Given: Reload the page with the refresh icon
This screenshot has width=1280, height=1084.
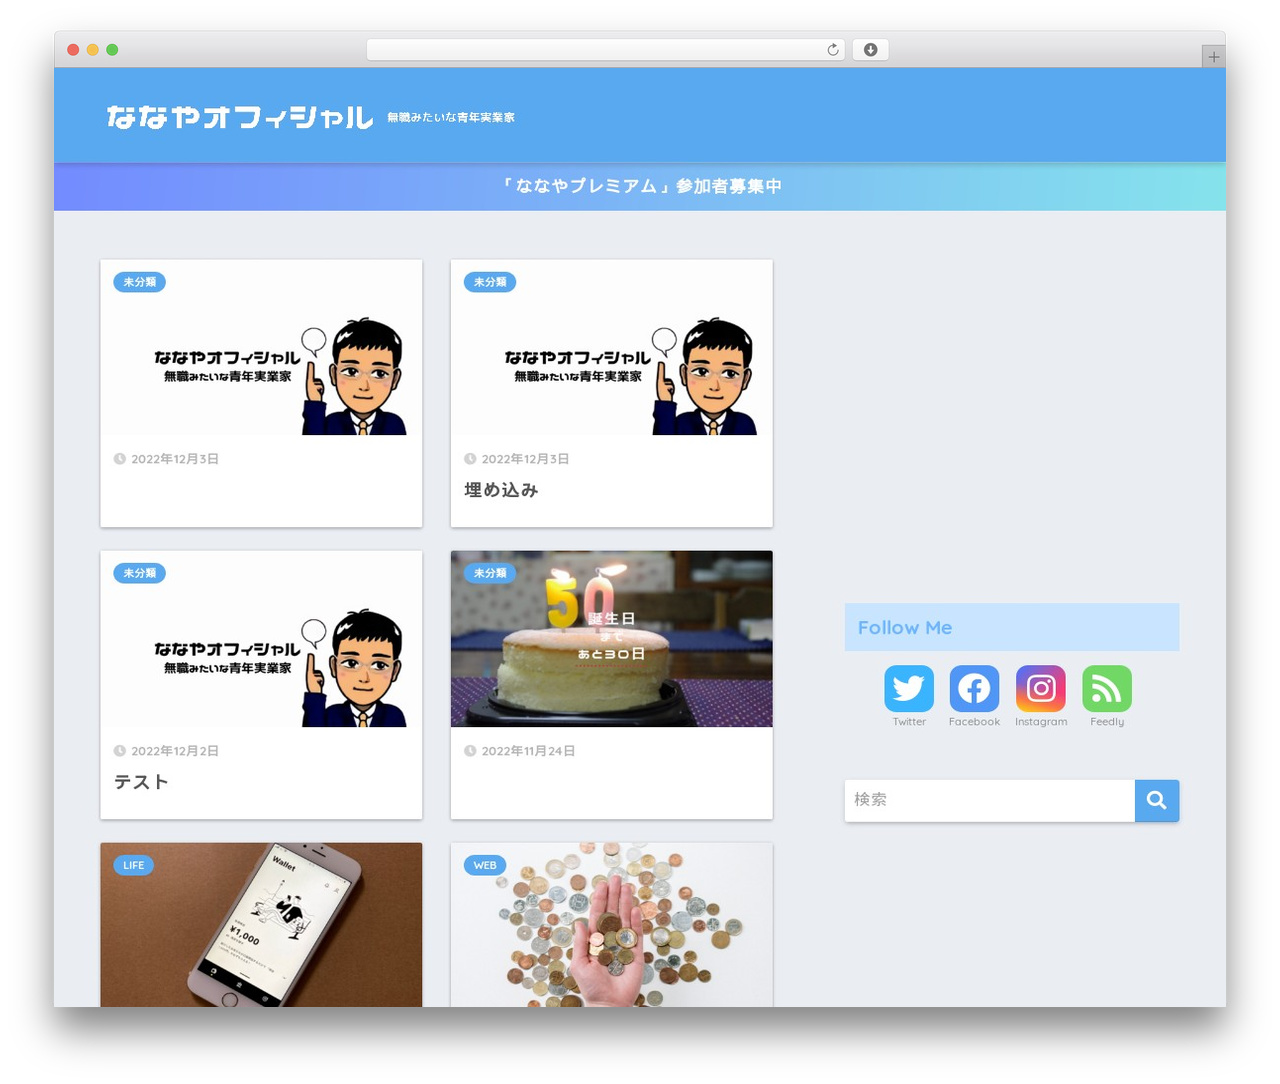Looking at the screenshot, I should [833, 50].
